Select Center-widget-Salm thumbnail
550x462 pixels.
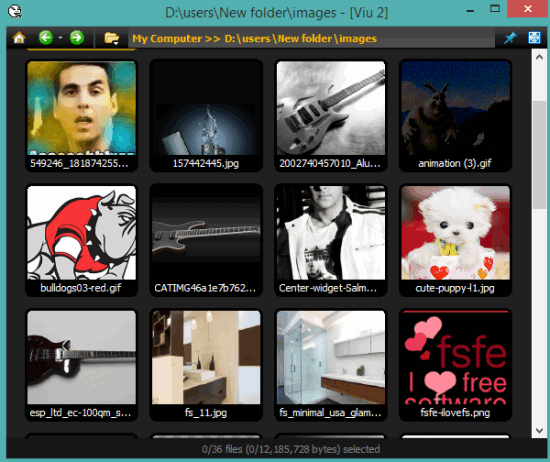[330, 240]
